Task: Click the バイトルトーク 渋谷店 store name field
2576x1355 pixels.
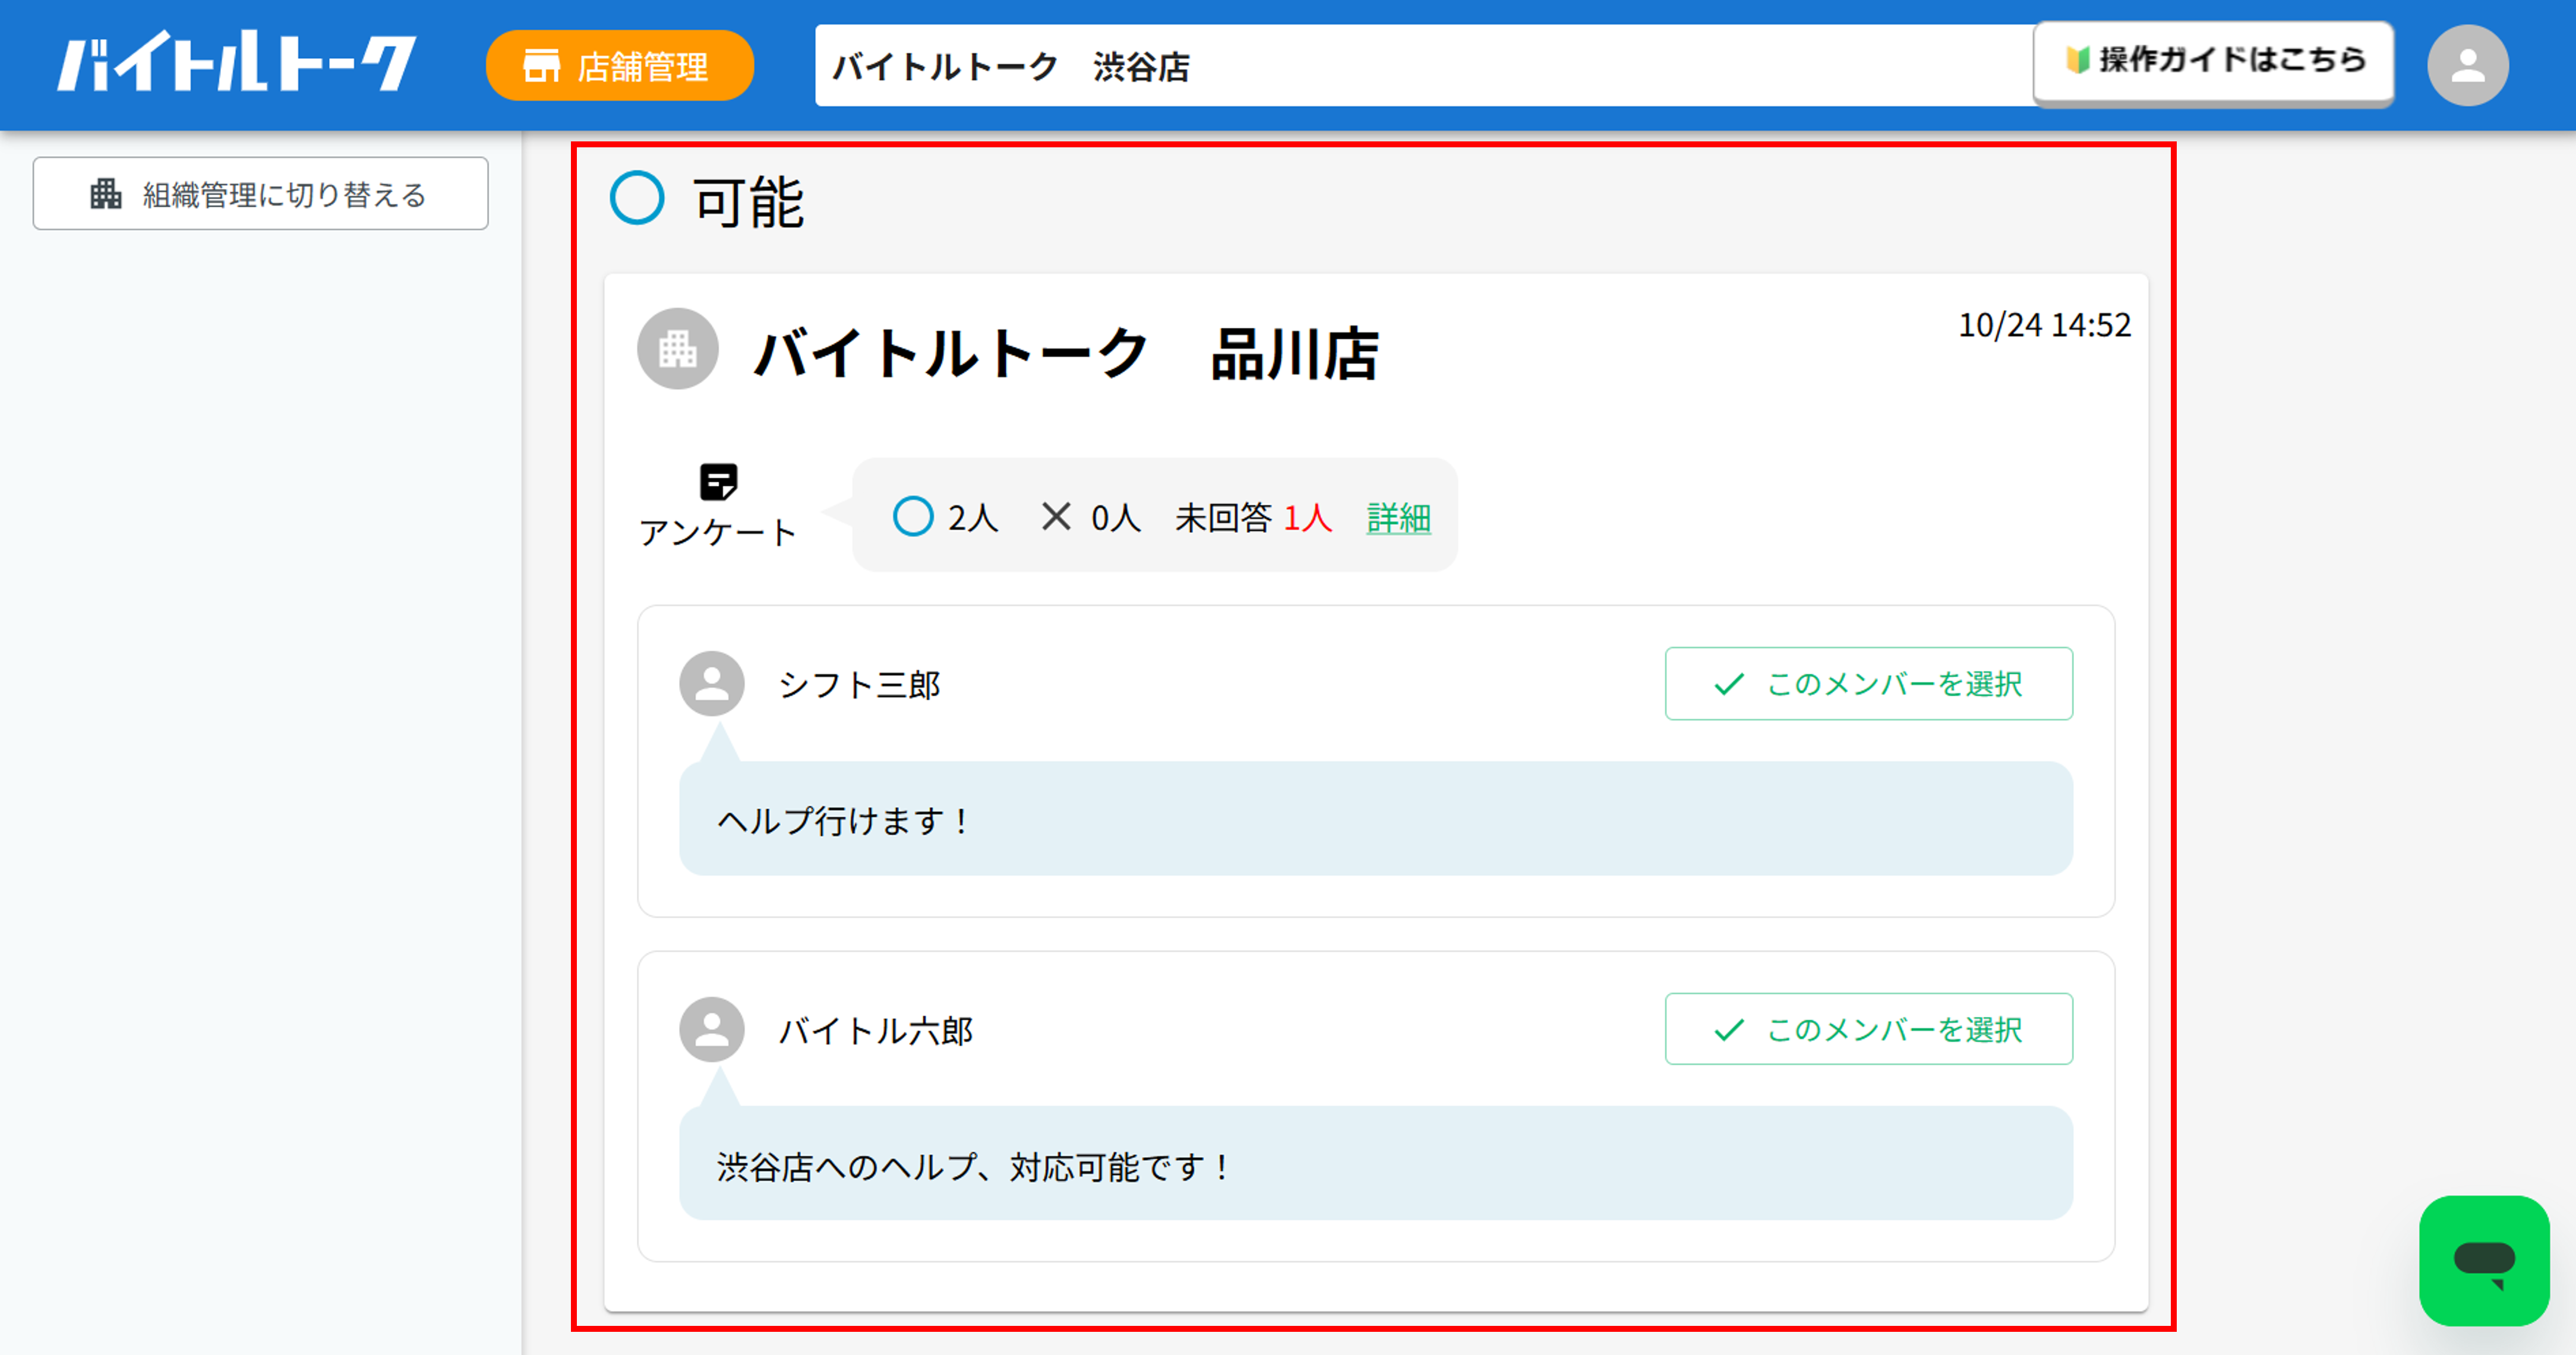Action: coord(1425,66)
